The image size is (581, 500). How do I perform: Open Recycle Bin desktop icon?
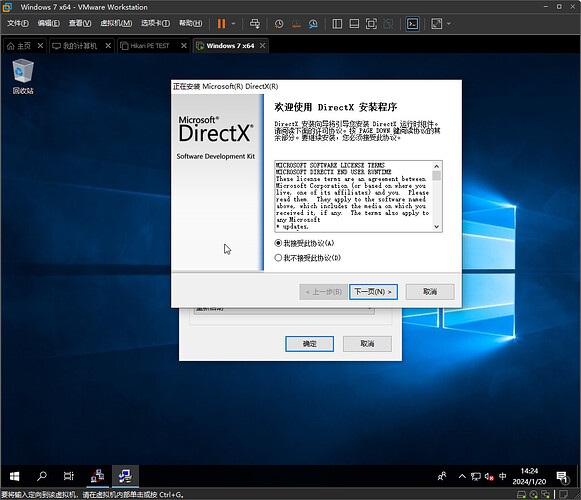[23, 76]
